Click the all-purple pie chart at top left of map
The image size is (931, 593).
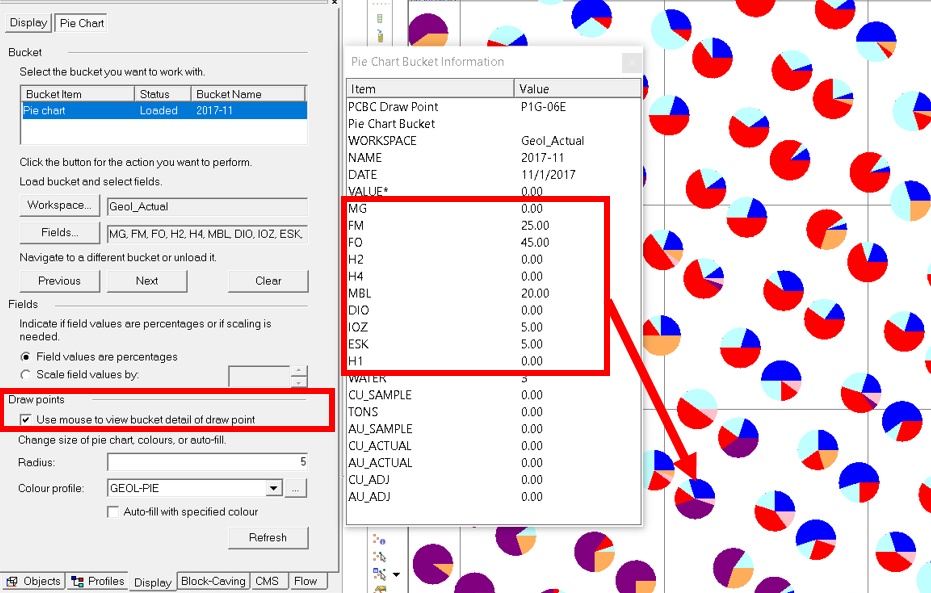429,29
